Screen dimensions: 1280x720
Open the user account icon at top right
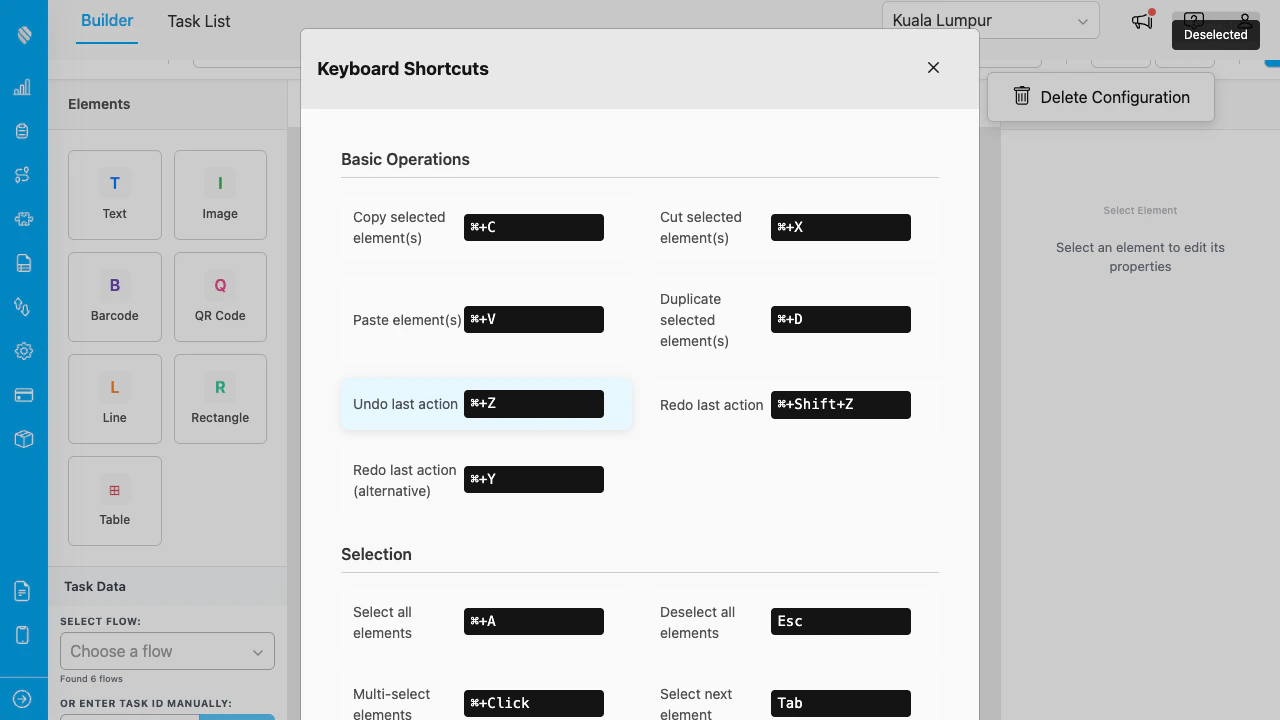1244,20
